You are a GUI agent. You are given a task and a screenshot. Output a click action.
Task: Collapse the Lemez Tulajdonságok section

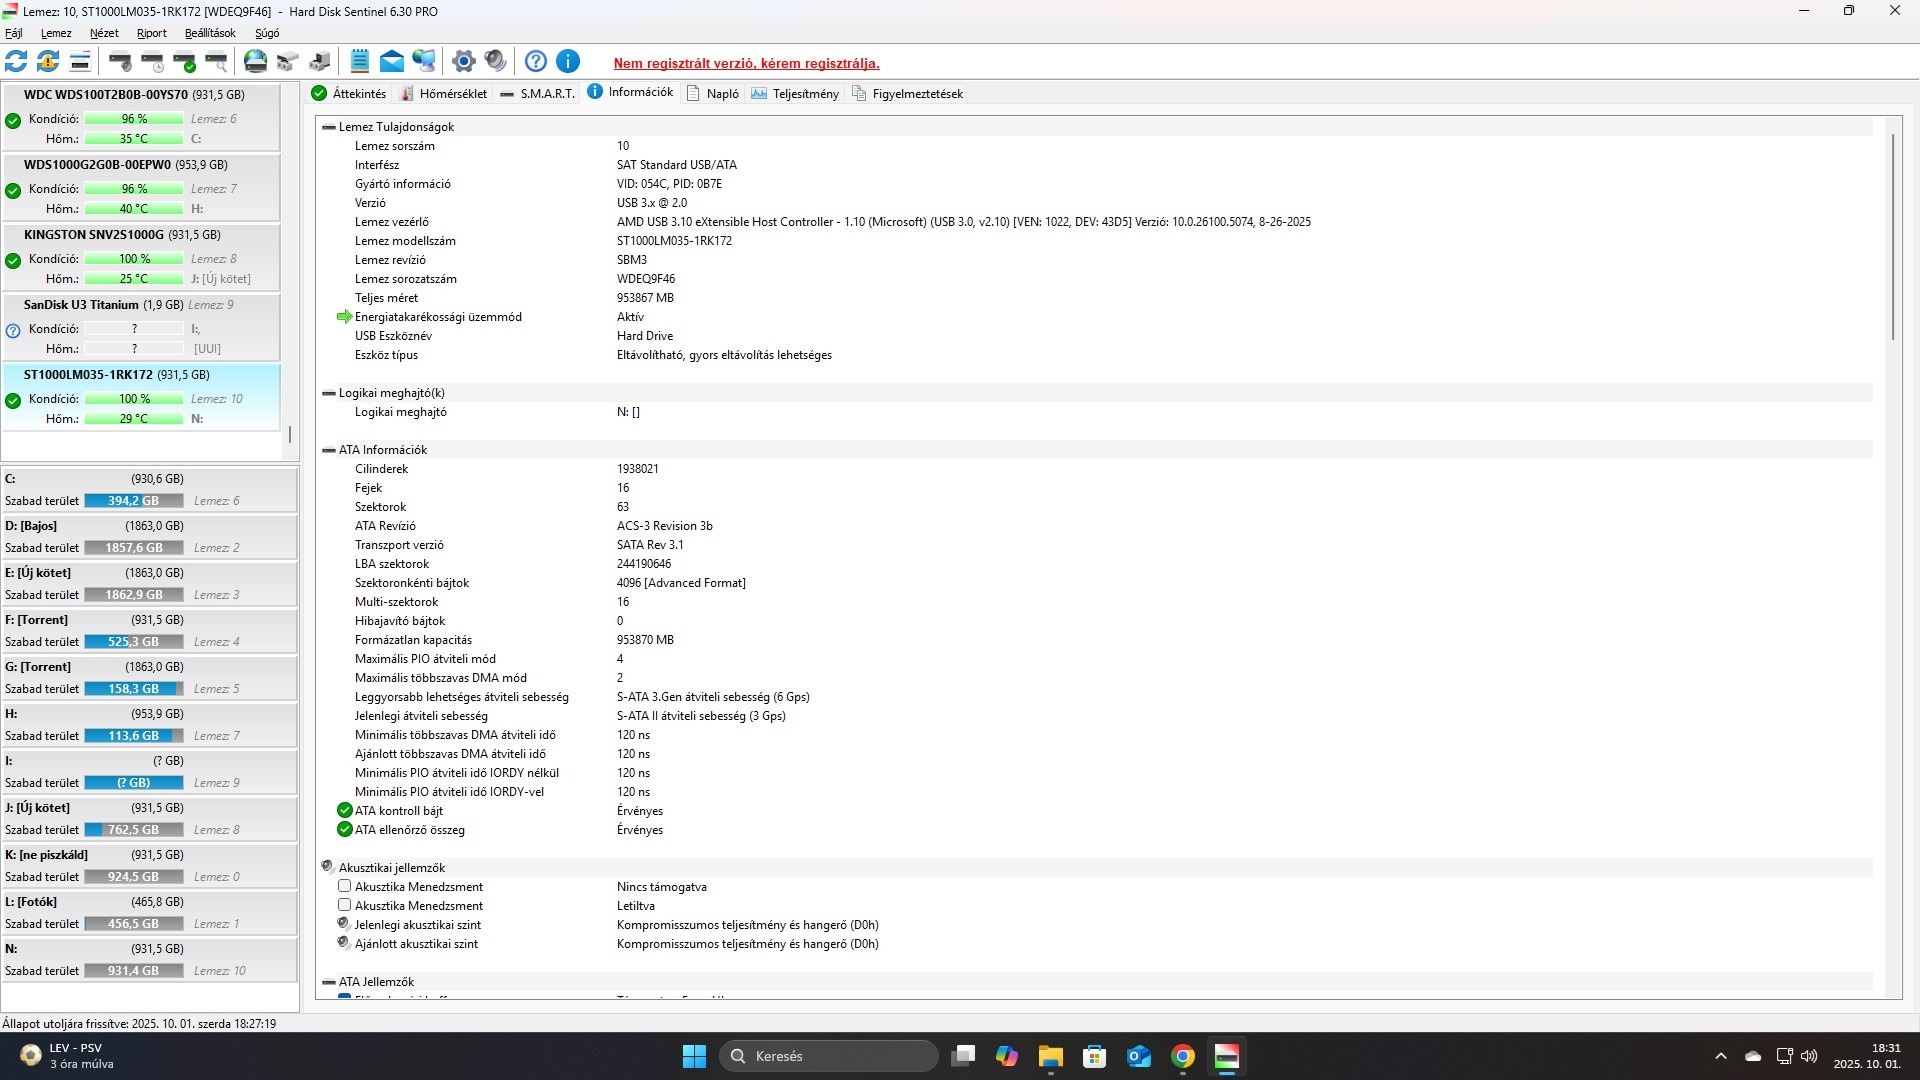click(328, 127)
